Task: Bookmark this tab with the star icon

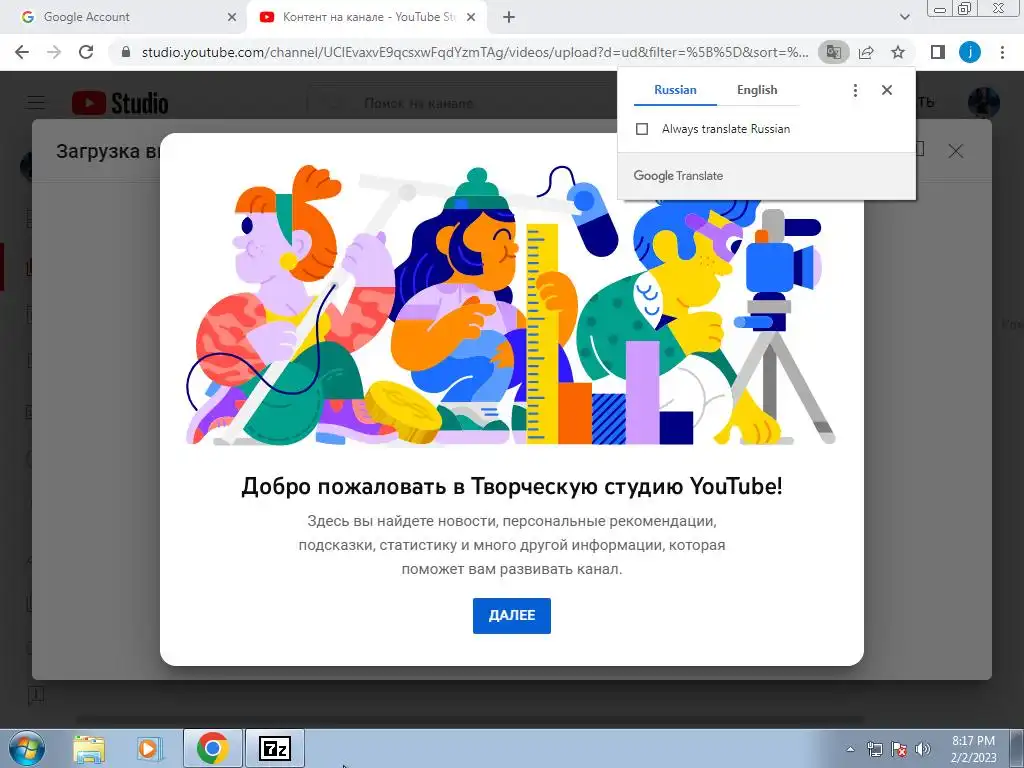Action: (898, 52)
